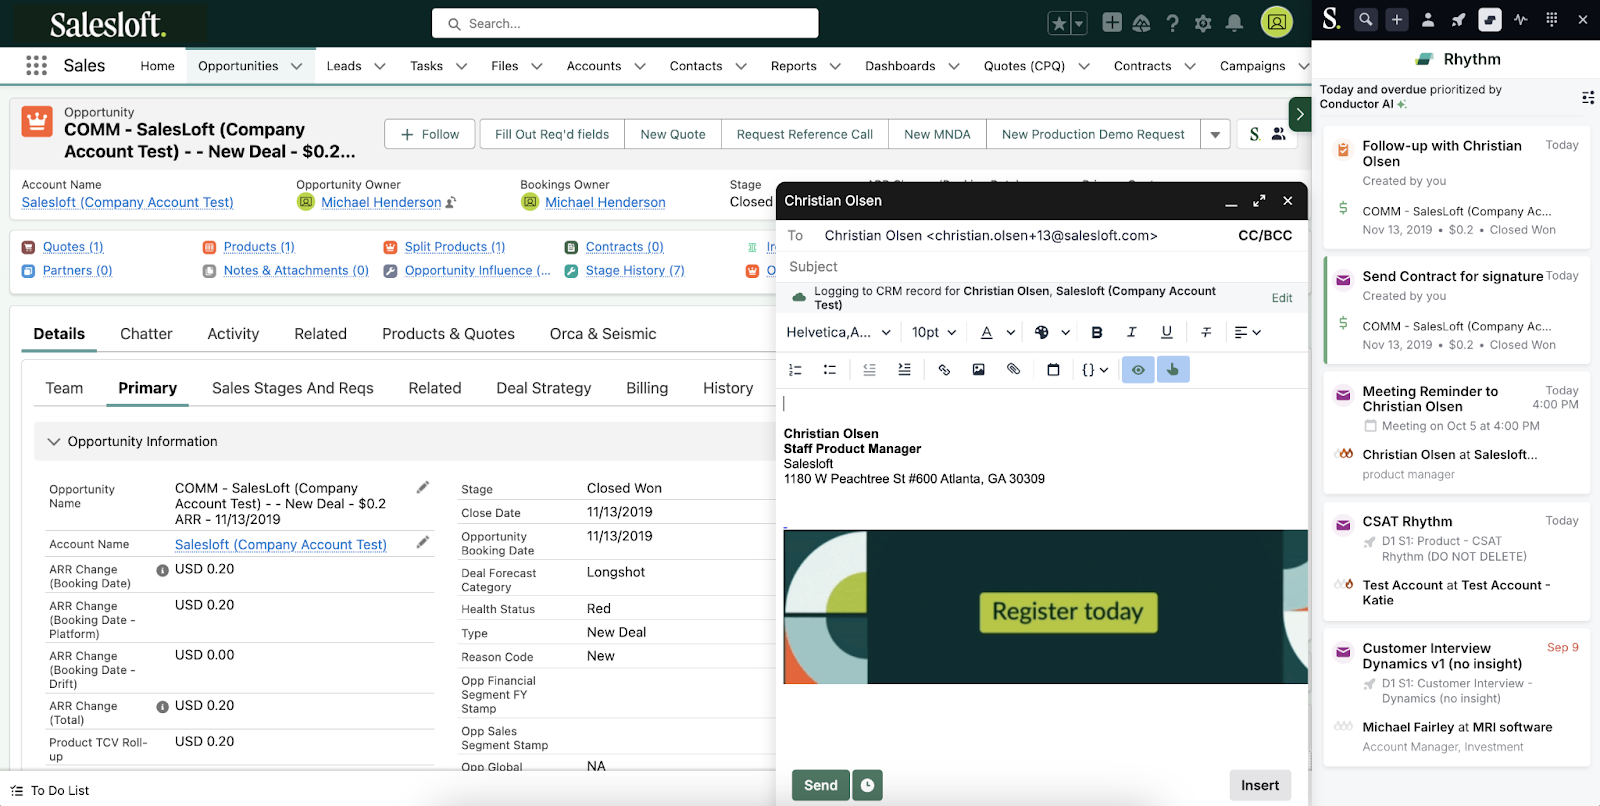
Task: Click Request Reference Call button
Action: click(804, 134)
